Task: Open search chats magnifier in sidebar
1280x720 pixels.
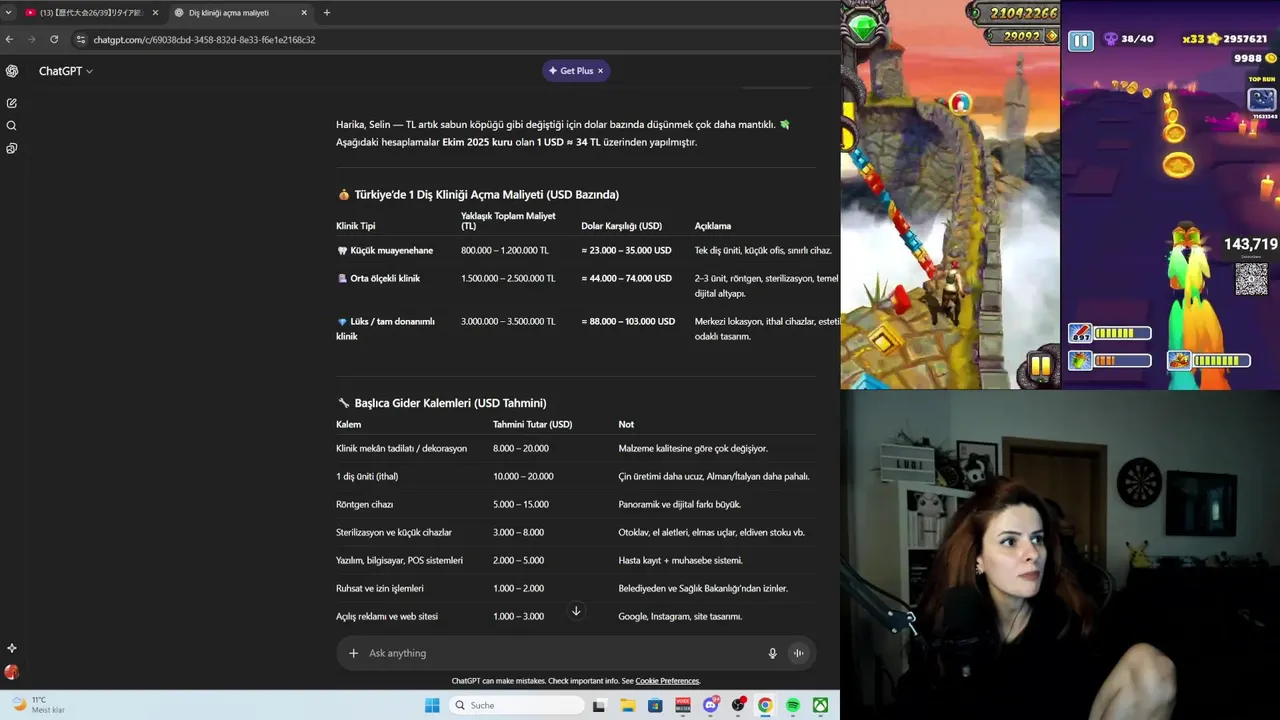Action: coord(12,126)
